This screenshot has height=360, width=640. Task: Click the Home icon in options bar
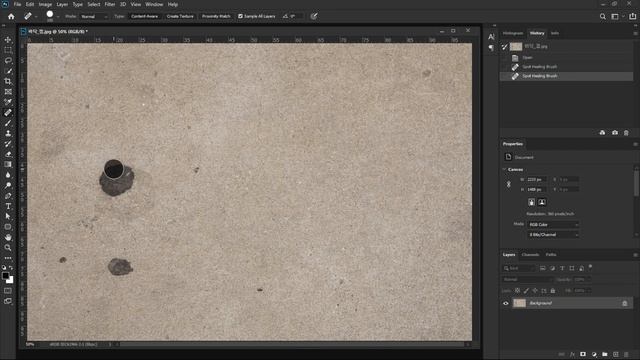[11, 16]
